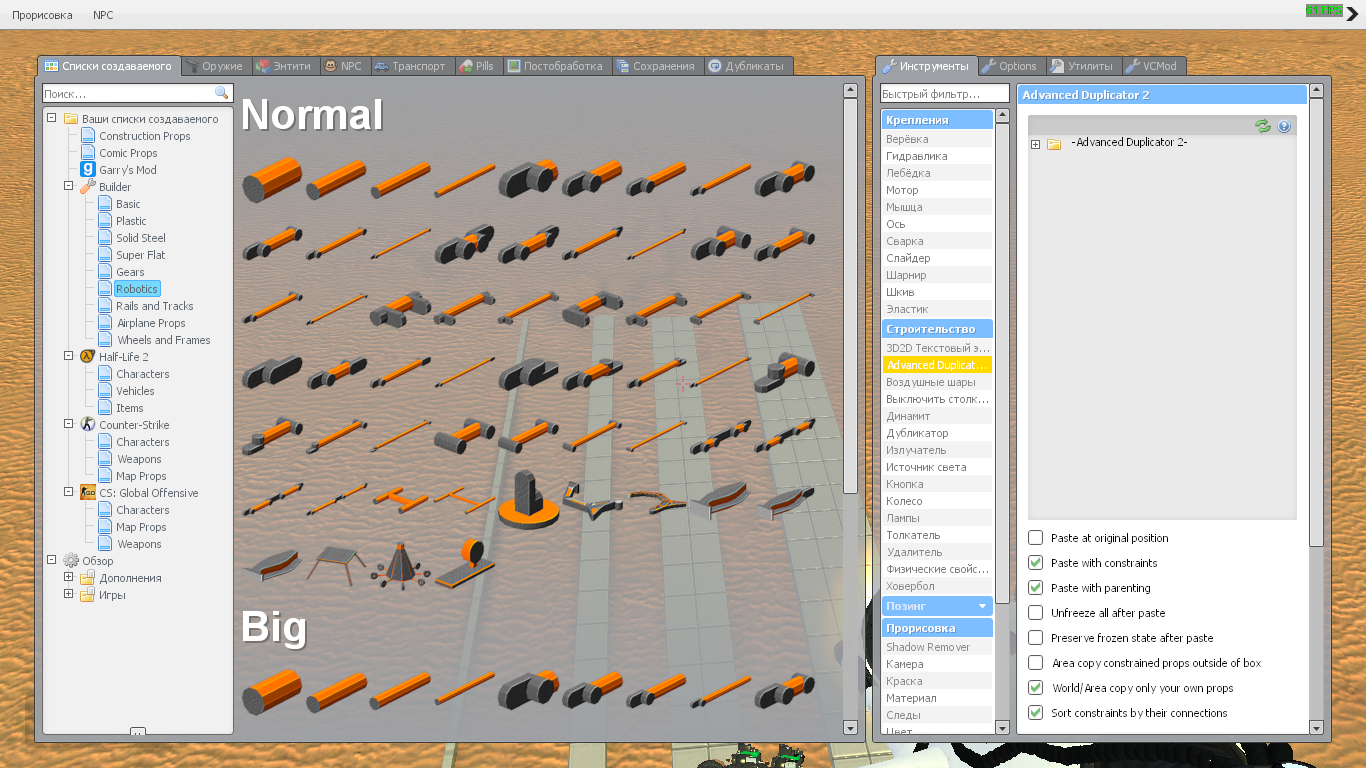The image size is (1366, 768).
Task: Refresh the Advanced Duplicator 2 file list
Action: (1263, 126)
